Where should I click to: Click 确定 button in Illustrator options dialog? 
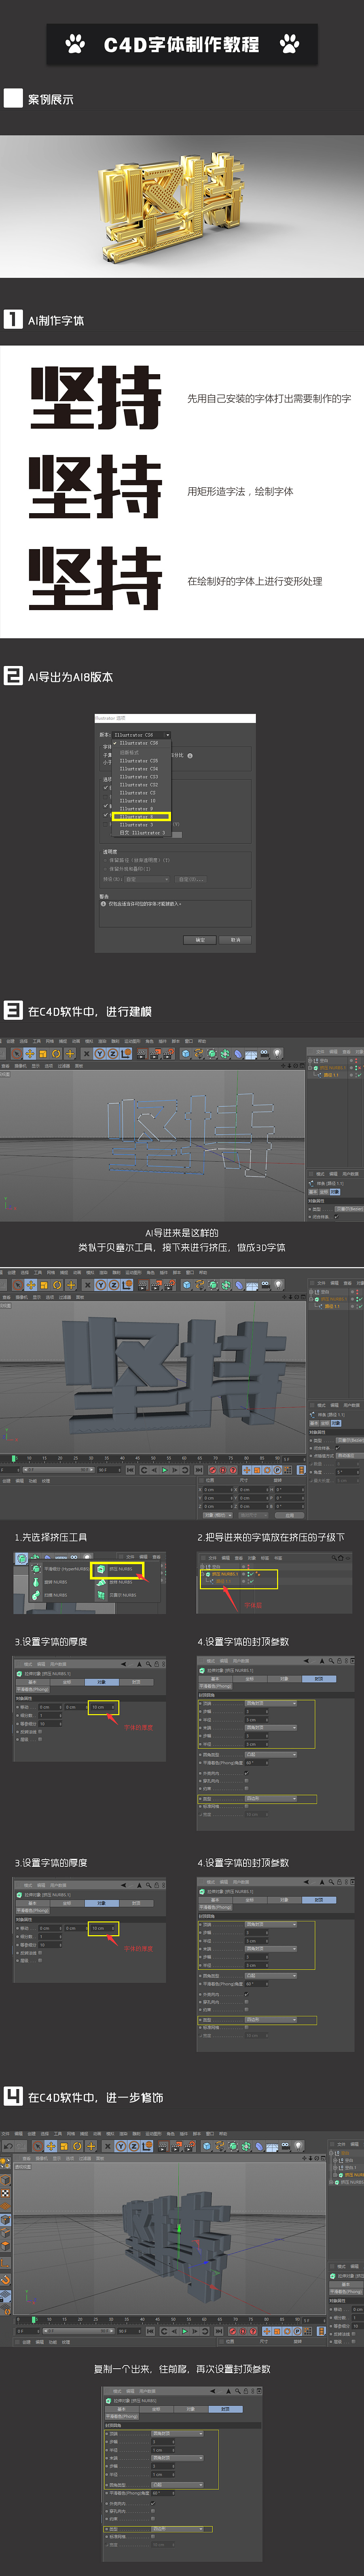point(200,940)
